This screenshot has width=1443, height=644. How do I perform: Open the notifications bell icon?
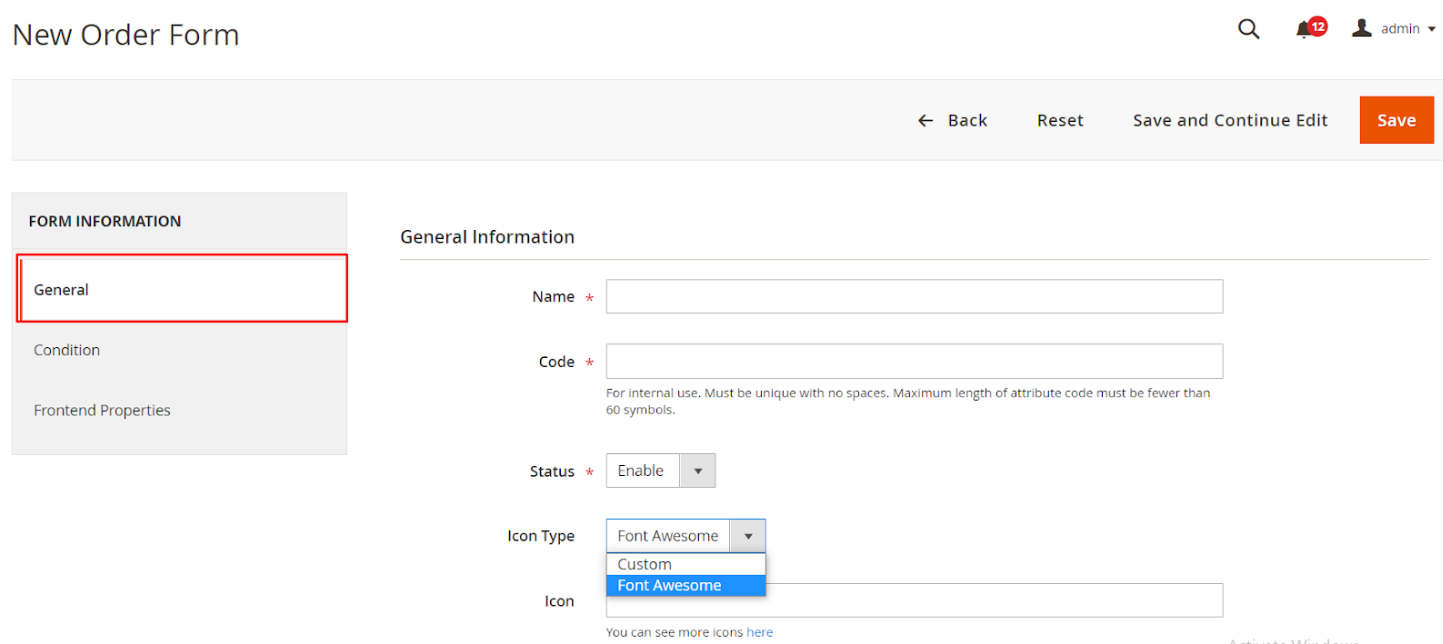pos(1304,30)
